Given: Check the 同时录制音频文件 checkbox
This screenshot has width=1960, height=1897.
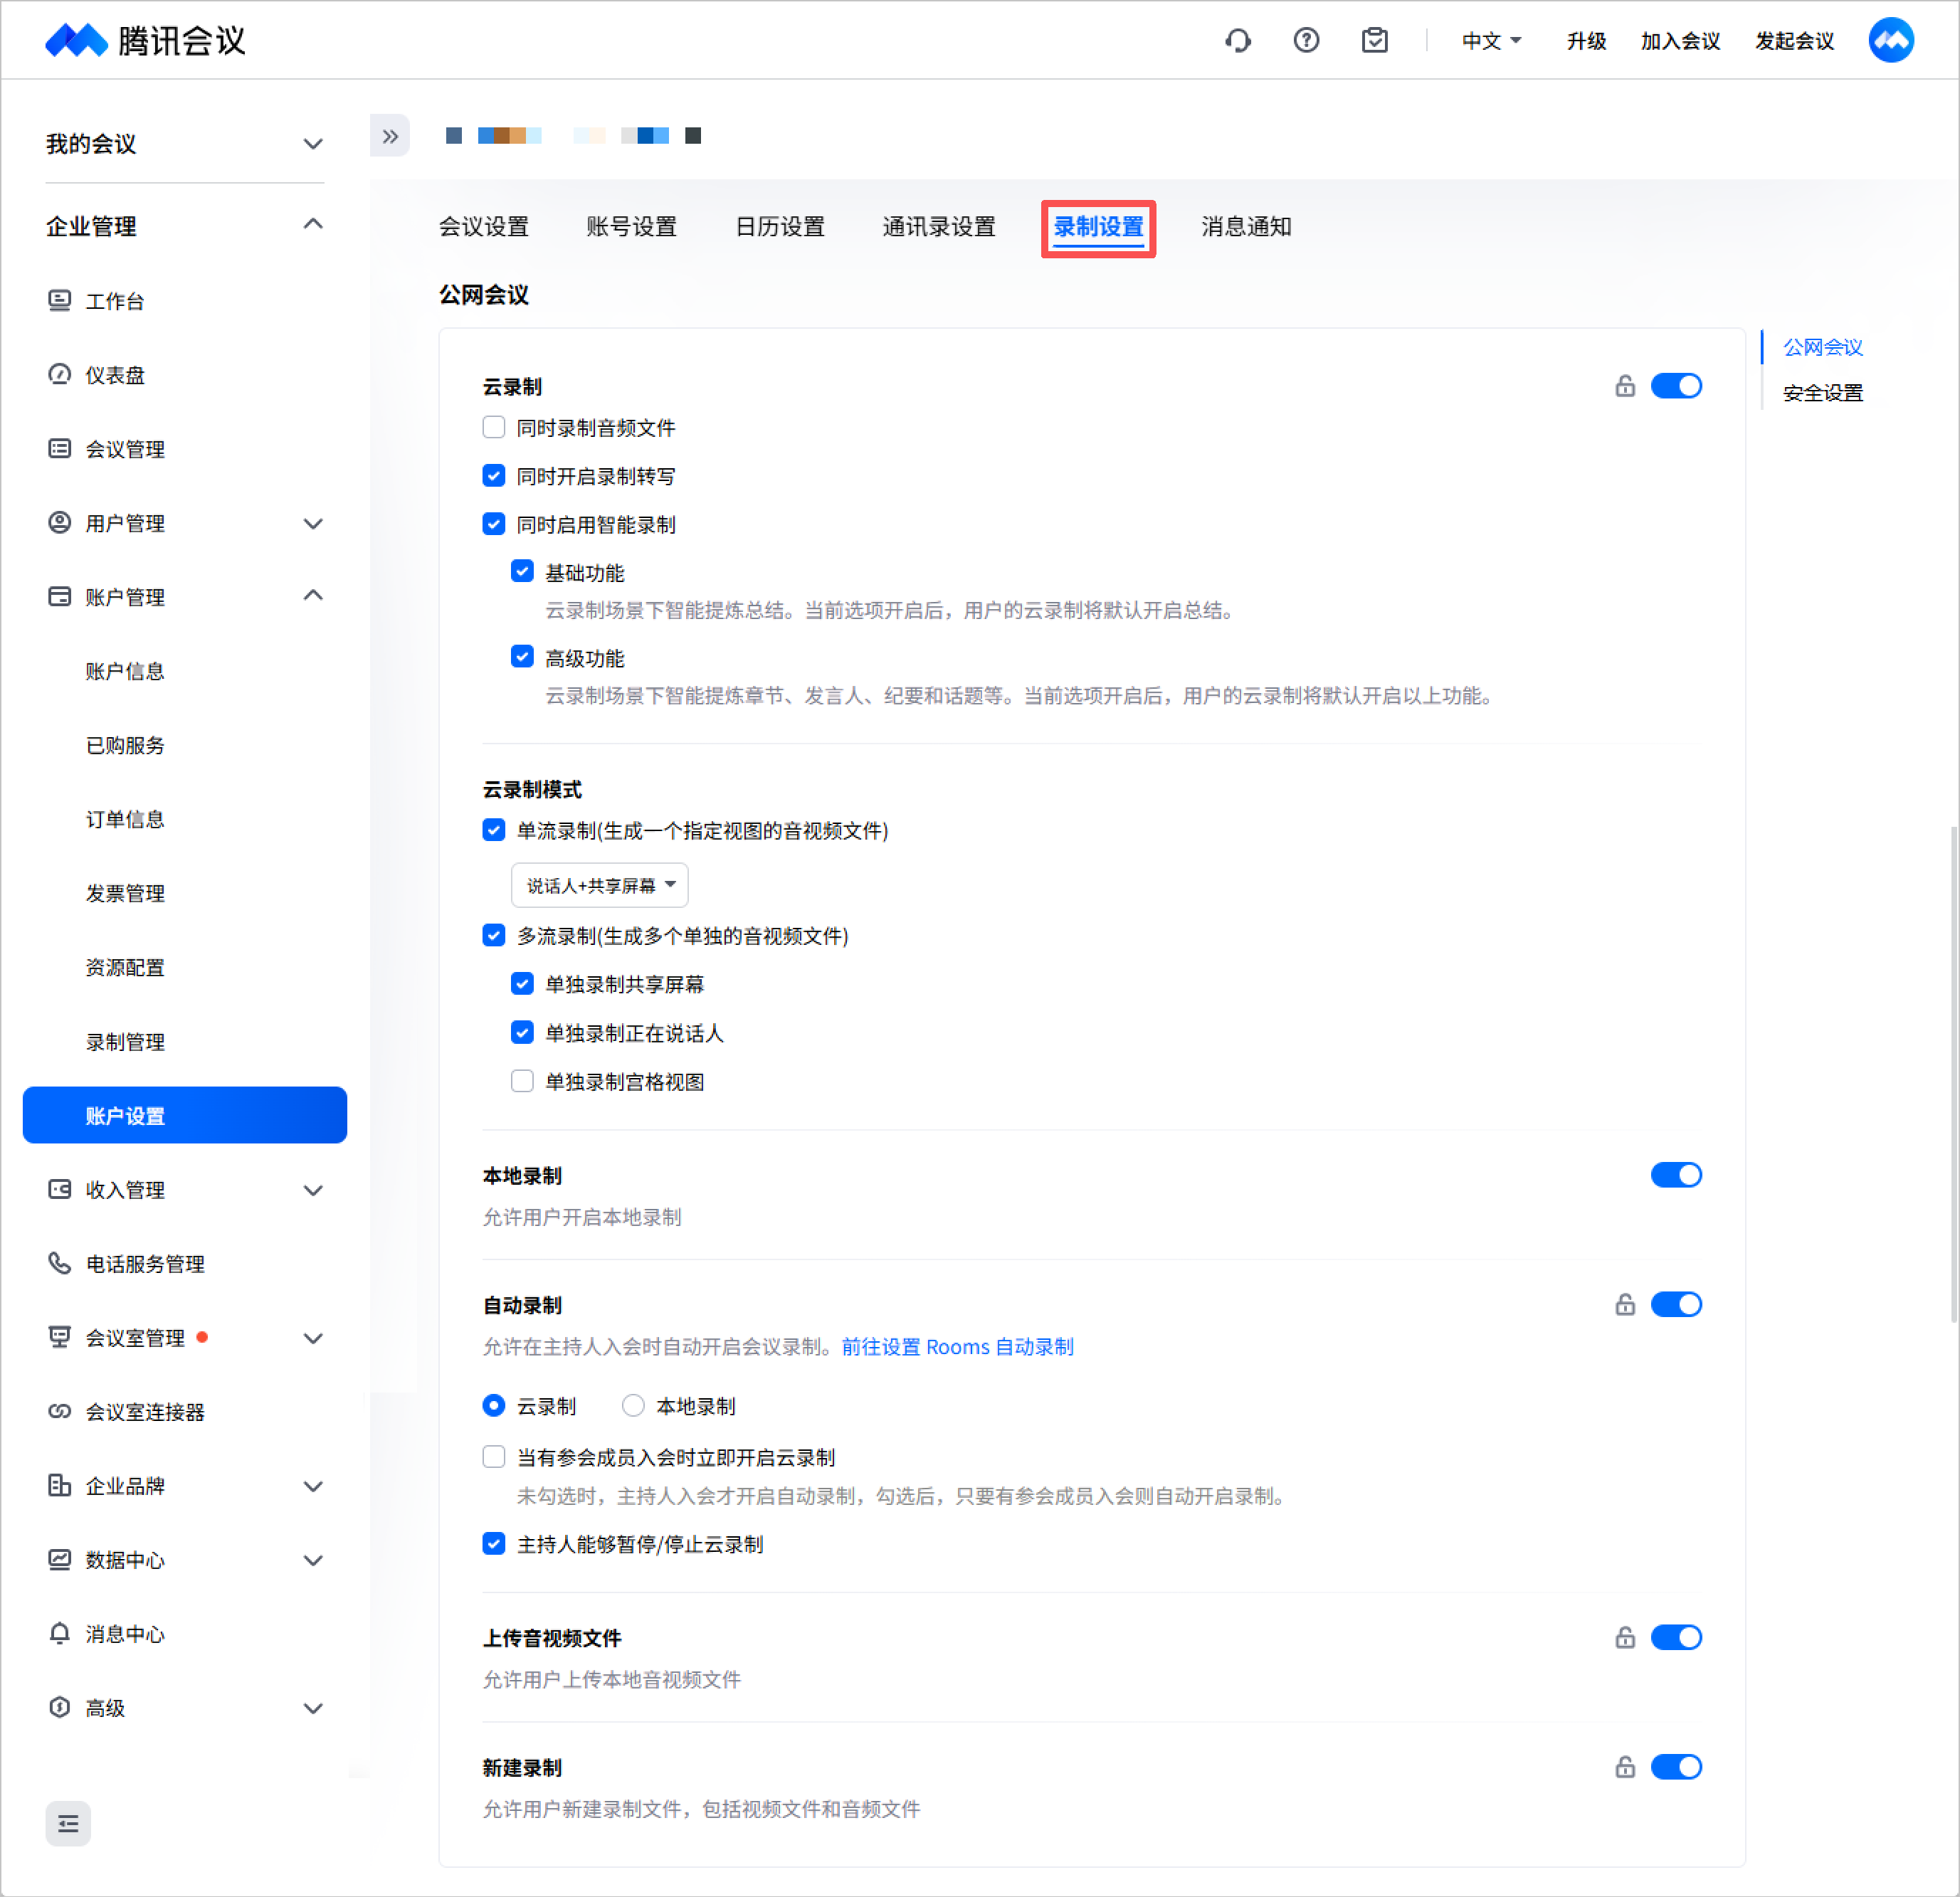Looking at the screenshot, I should [x=494, y=428].
